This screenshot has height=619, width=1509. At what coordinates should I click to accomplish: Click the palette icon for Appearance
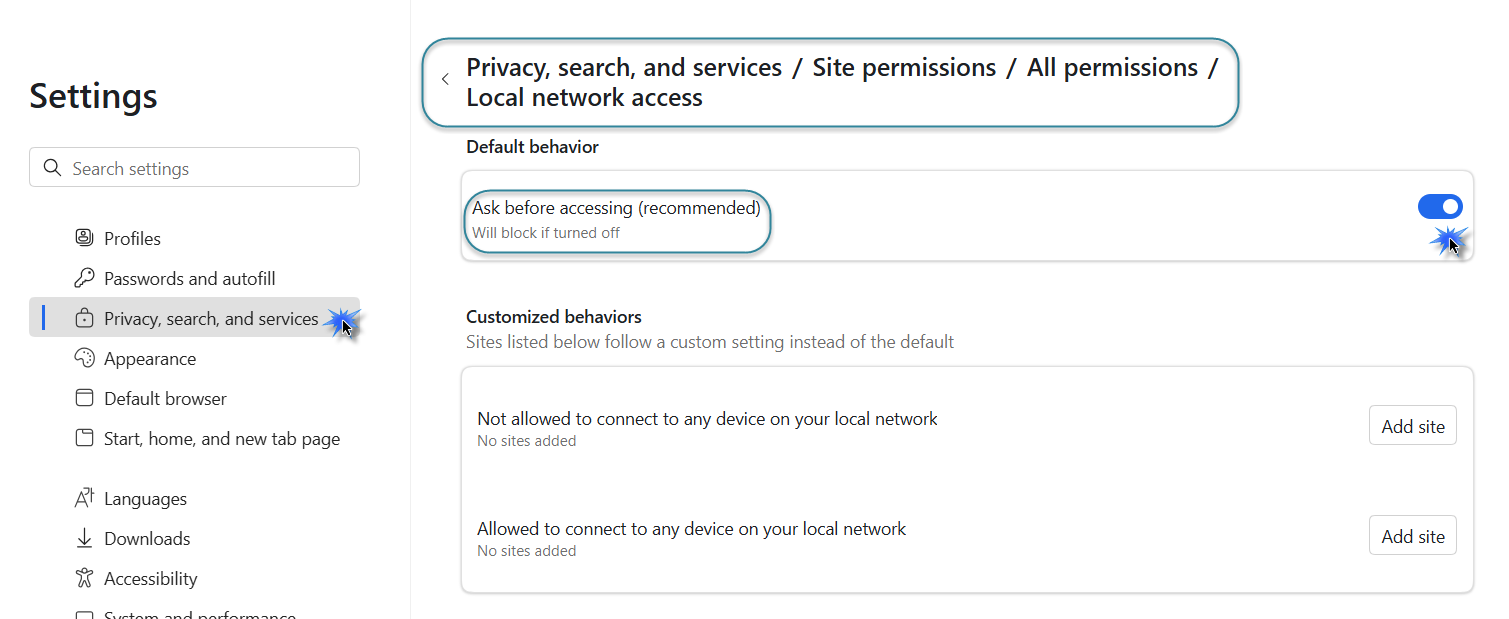[x=84, y=358]
